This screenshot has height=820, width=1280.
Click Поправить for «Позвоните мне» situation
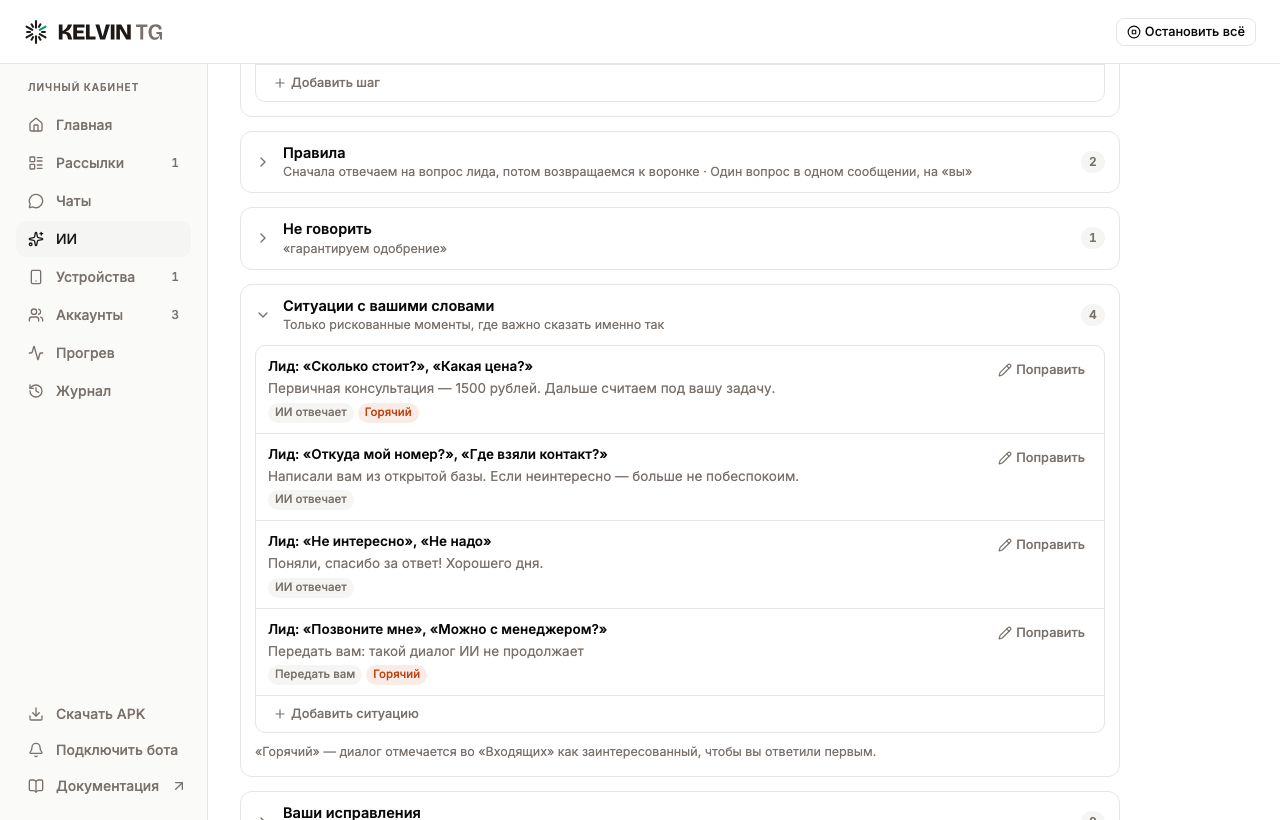(1041, 633)
